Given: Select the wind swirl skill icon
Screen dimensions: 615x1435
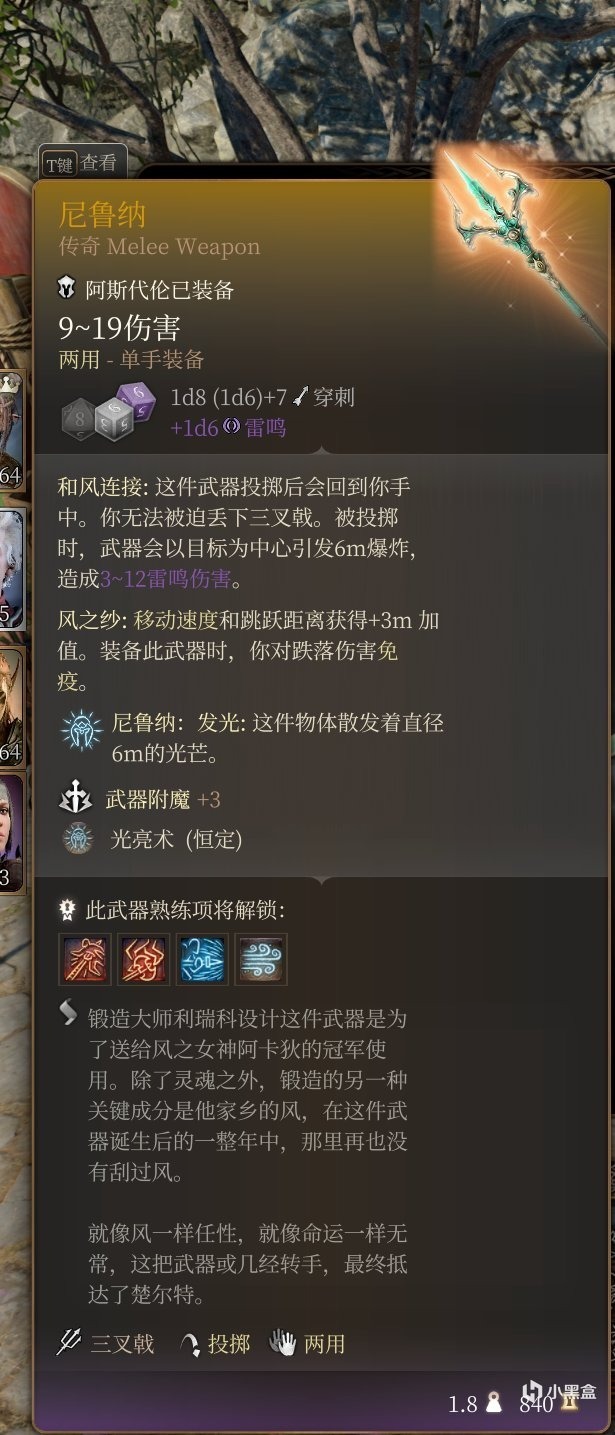Looking at the screenshot, I should (261, 959).
